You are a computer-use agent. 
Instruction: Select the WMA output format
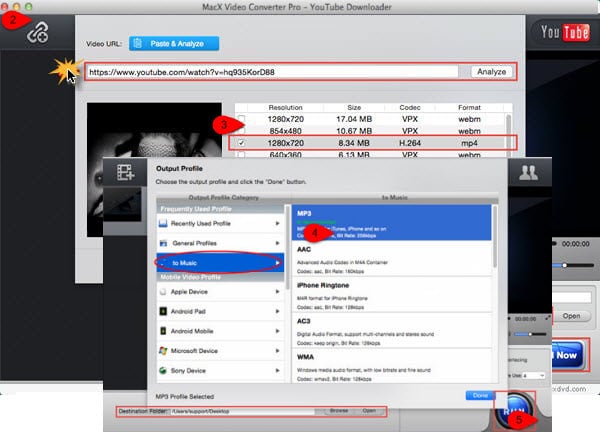click(x=391, y=367)
